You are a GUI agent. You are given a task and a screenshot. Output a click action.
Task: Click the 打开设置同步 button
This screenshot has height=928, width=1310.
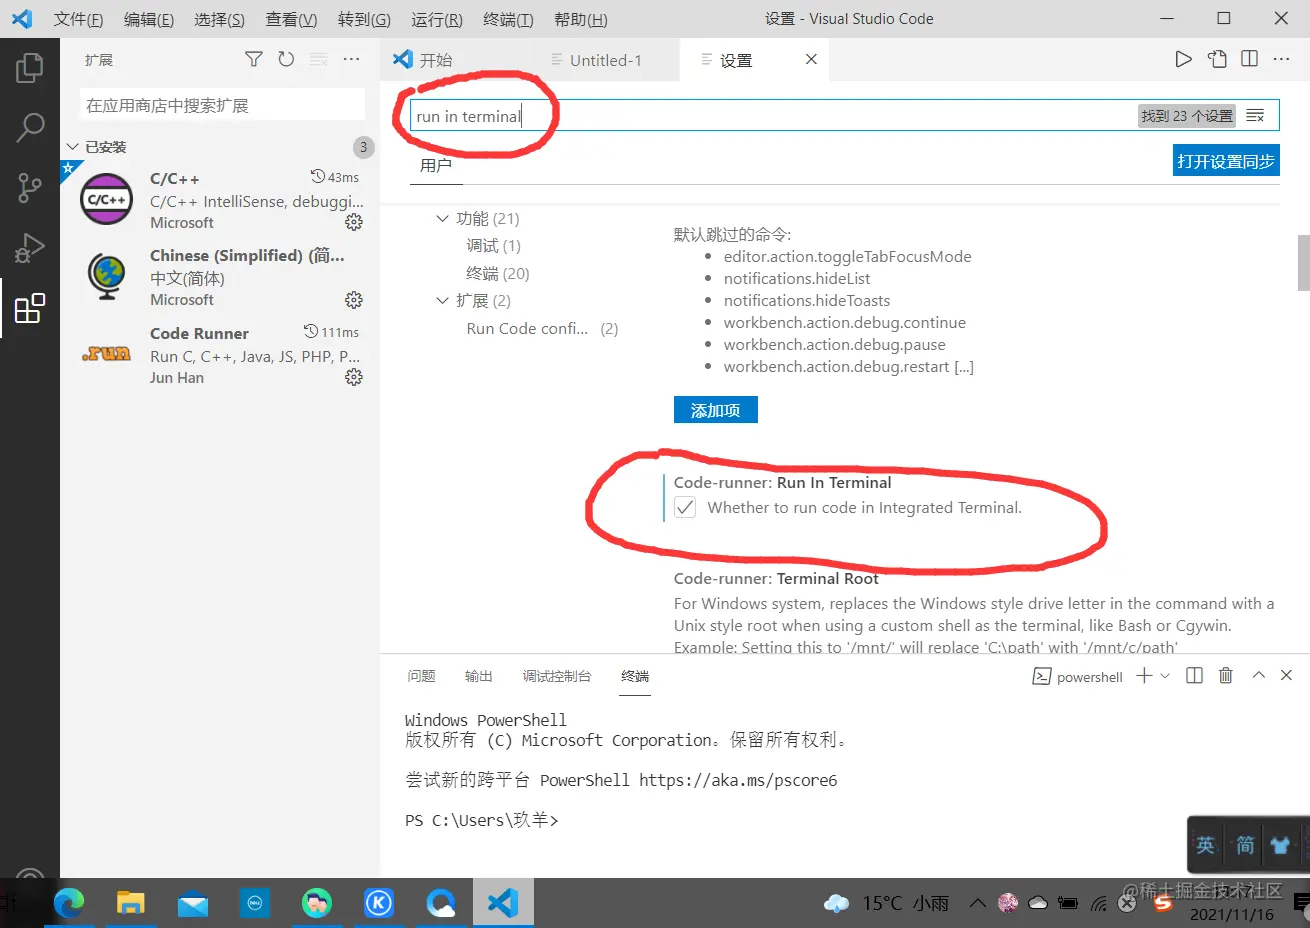[x=1226, y=160]
